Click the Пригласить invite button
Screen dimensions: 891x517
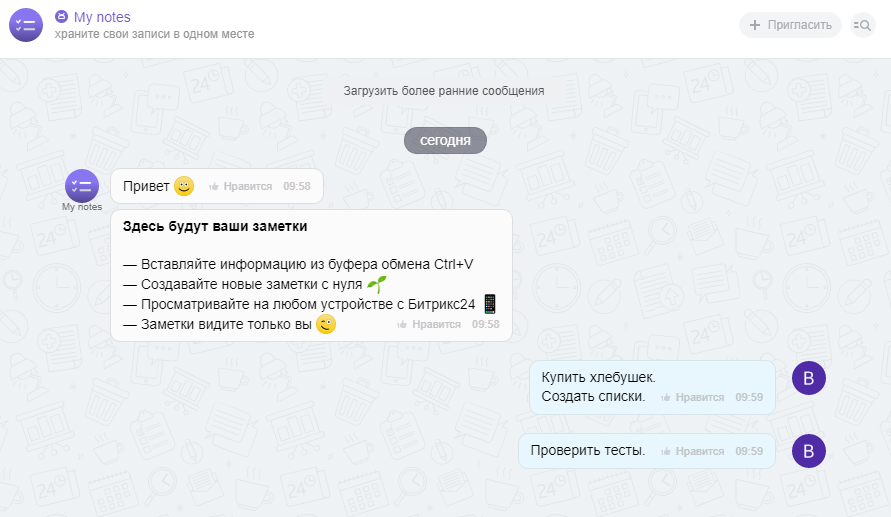790,25
